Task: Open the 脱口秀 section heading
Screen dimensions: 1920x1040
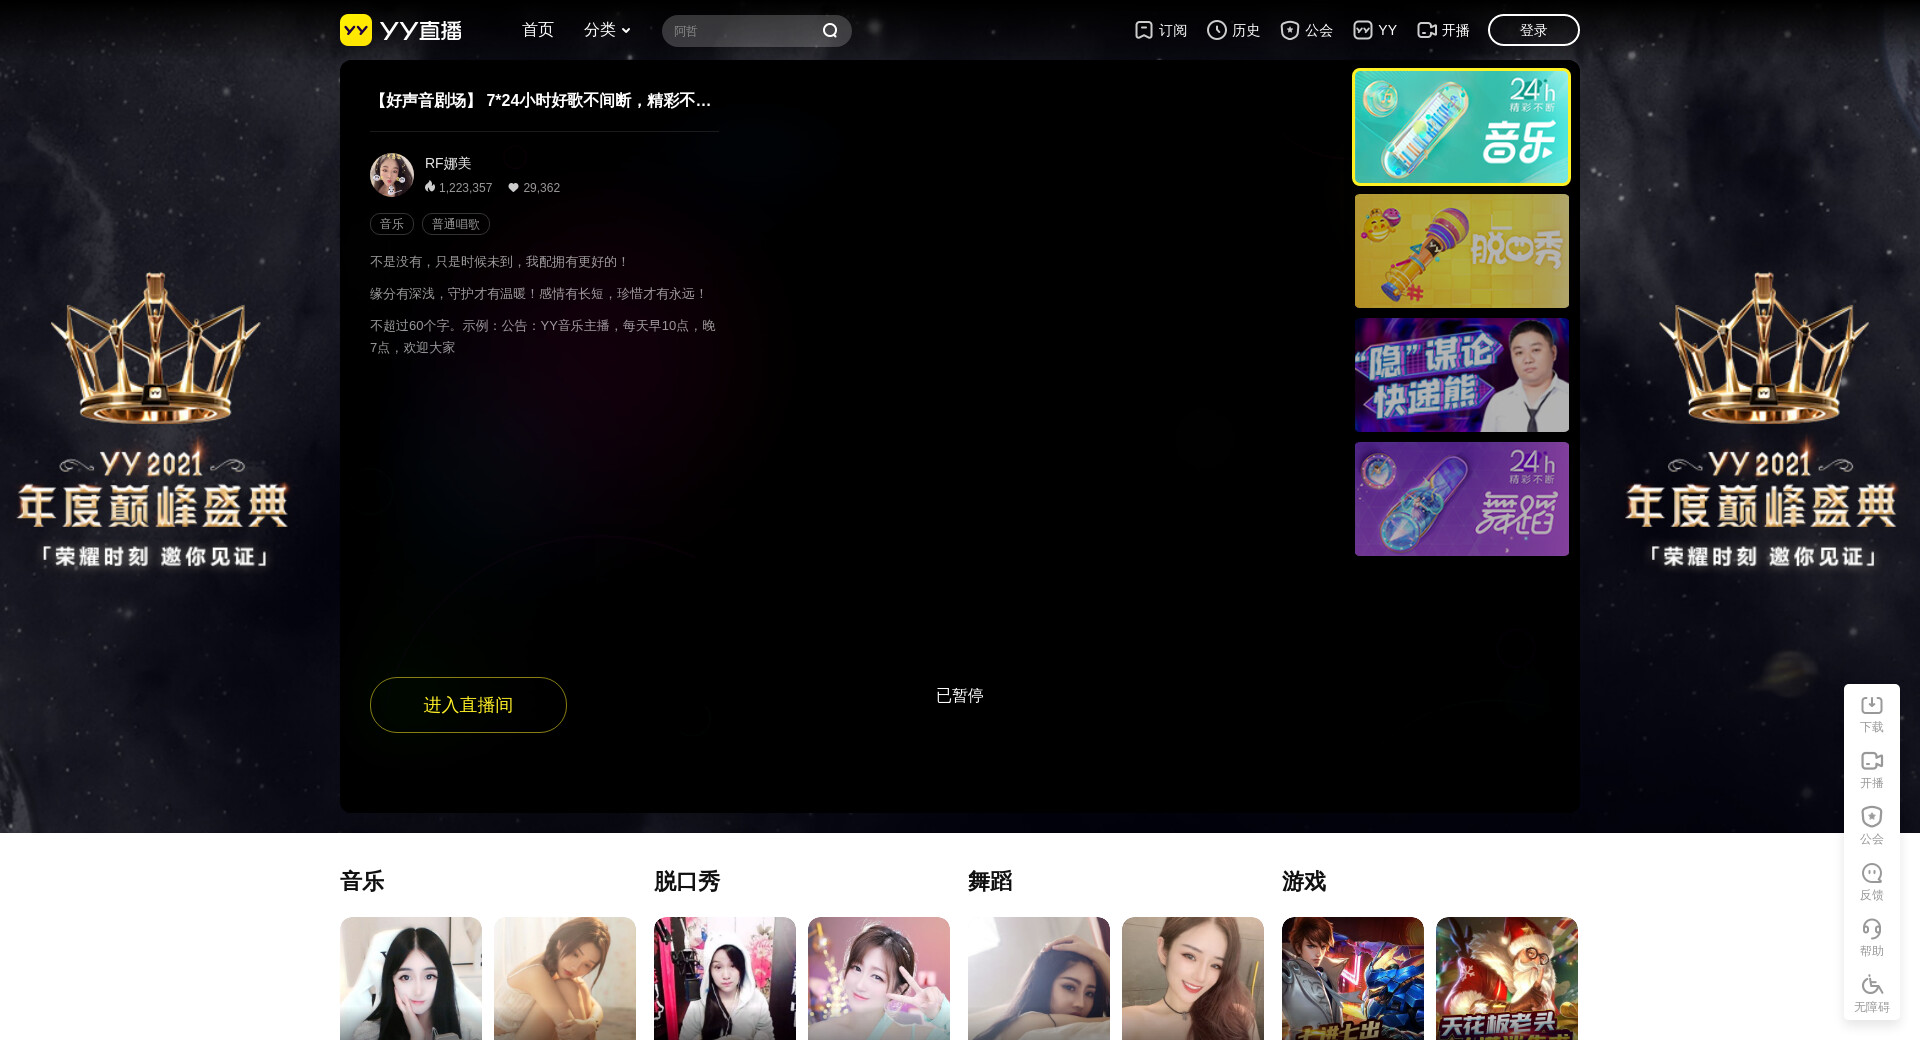Action: [x=687, y=881]
